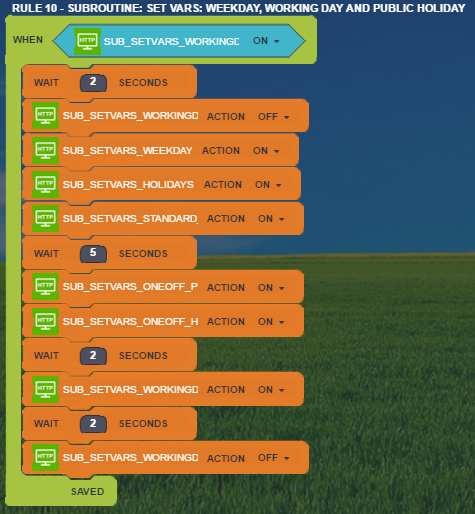Open the OFF dropdown on the final action block

pyautogui.click(x=273, y=458)
